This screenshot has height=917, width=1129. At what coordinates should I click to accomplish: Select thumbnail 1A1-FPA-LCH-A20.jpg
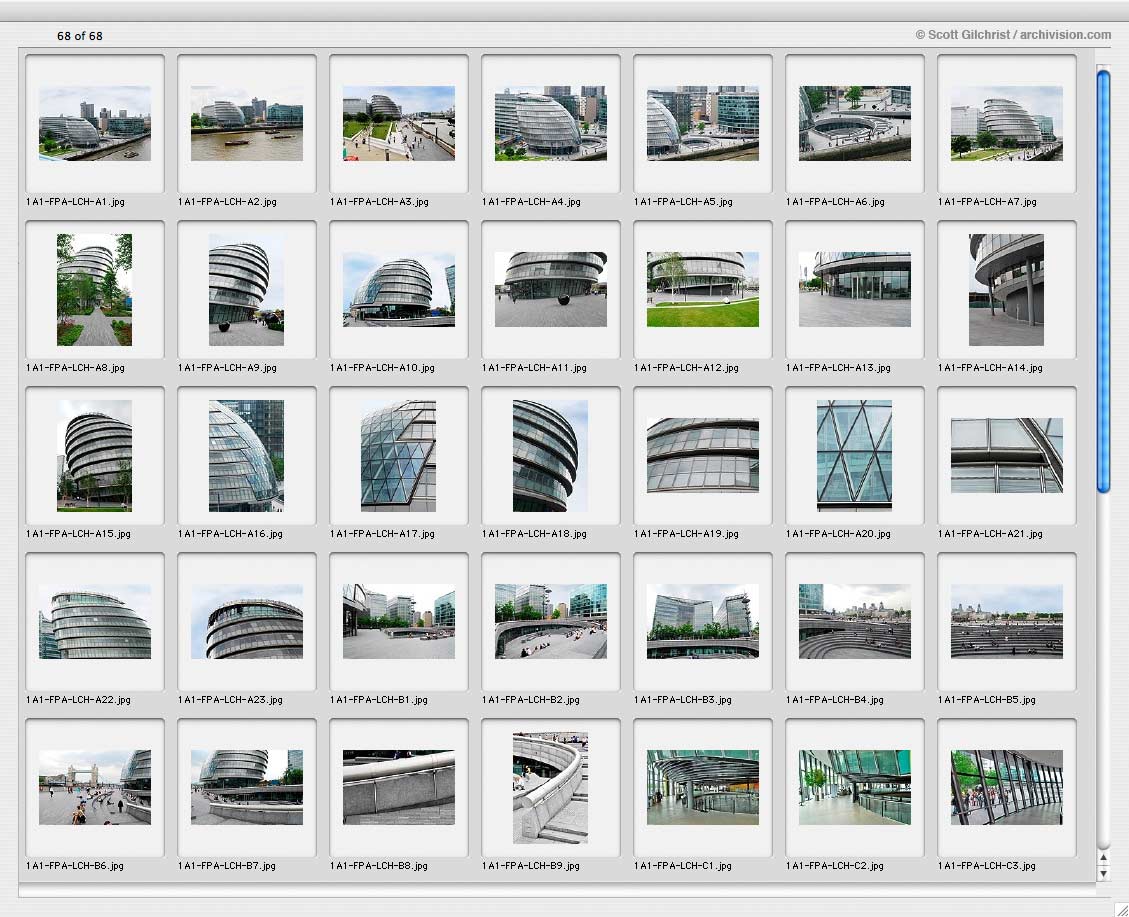854,456
